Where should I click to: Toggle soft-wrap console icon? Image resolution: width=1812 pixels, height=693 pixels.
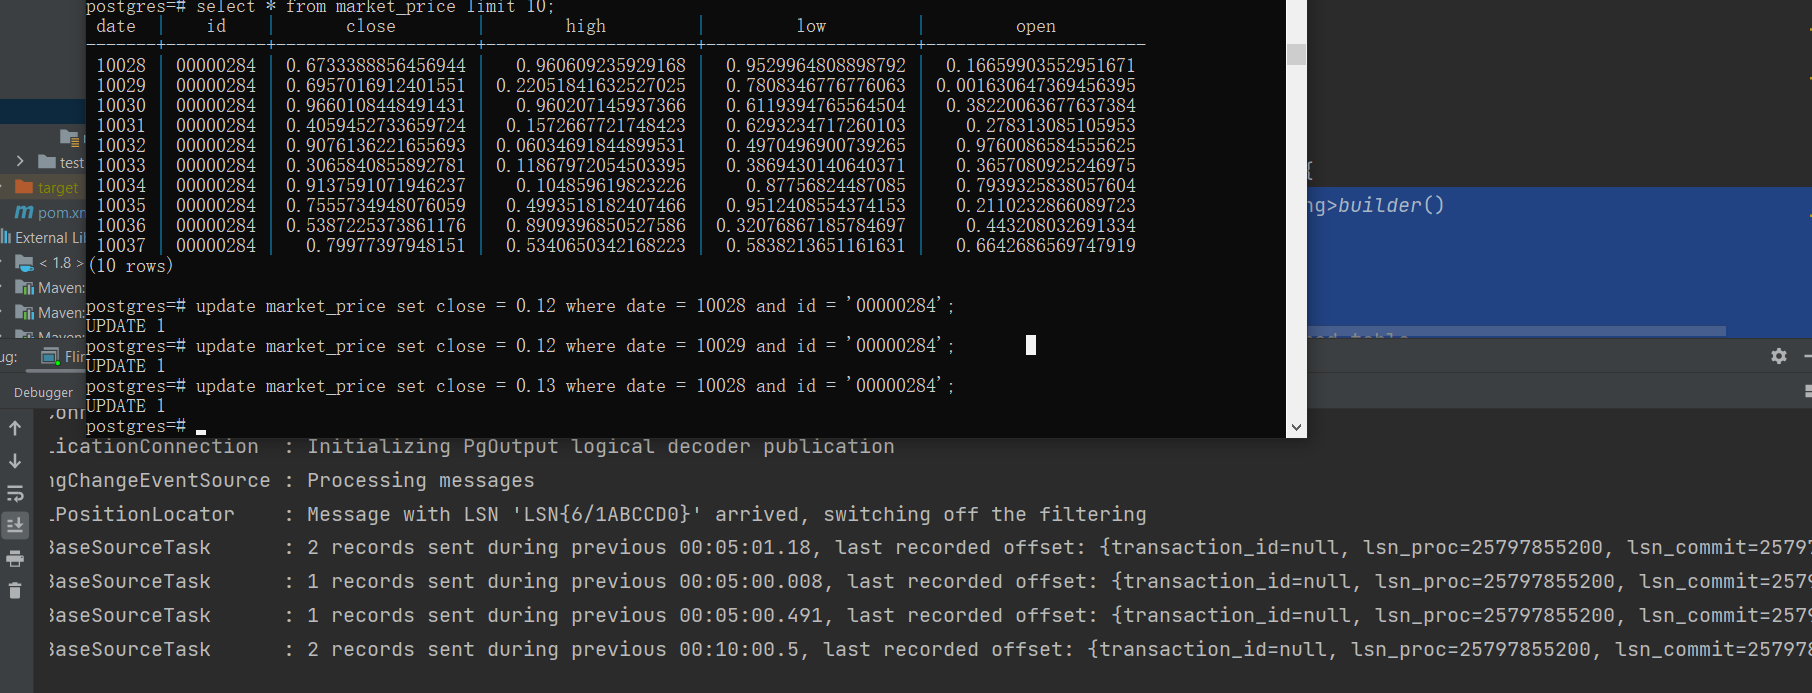tap(15, 494)
